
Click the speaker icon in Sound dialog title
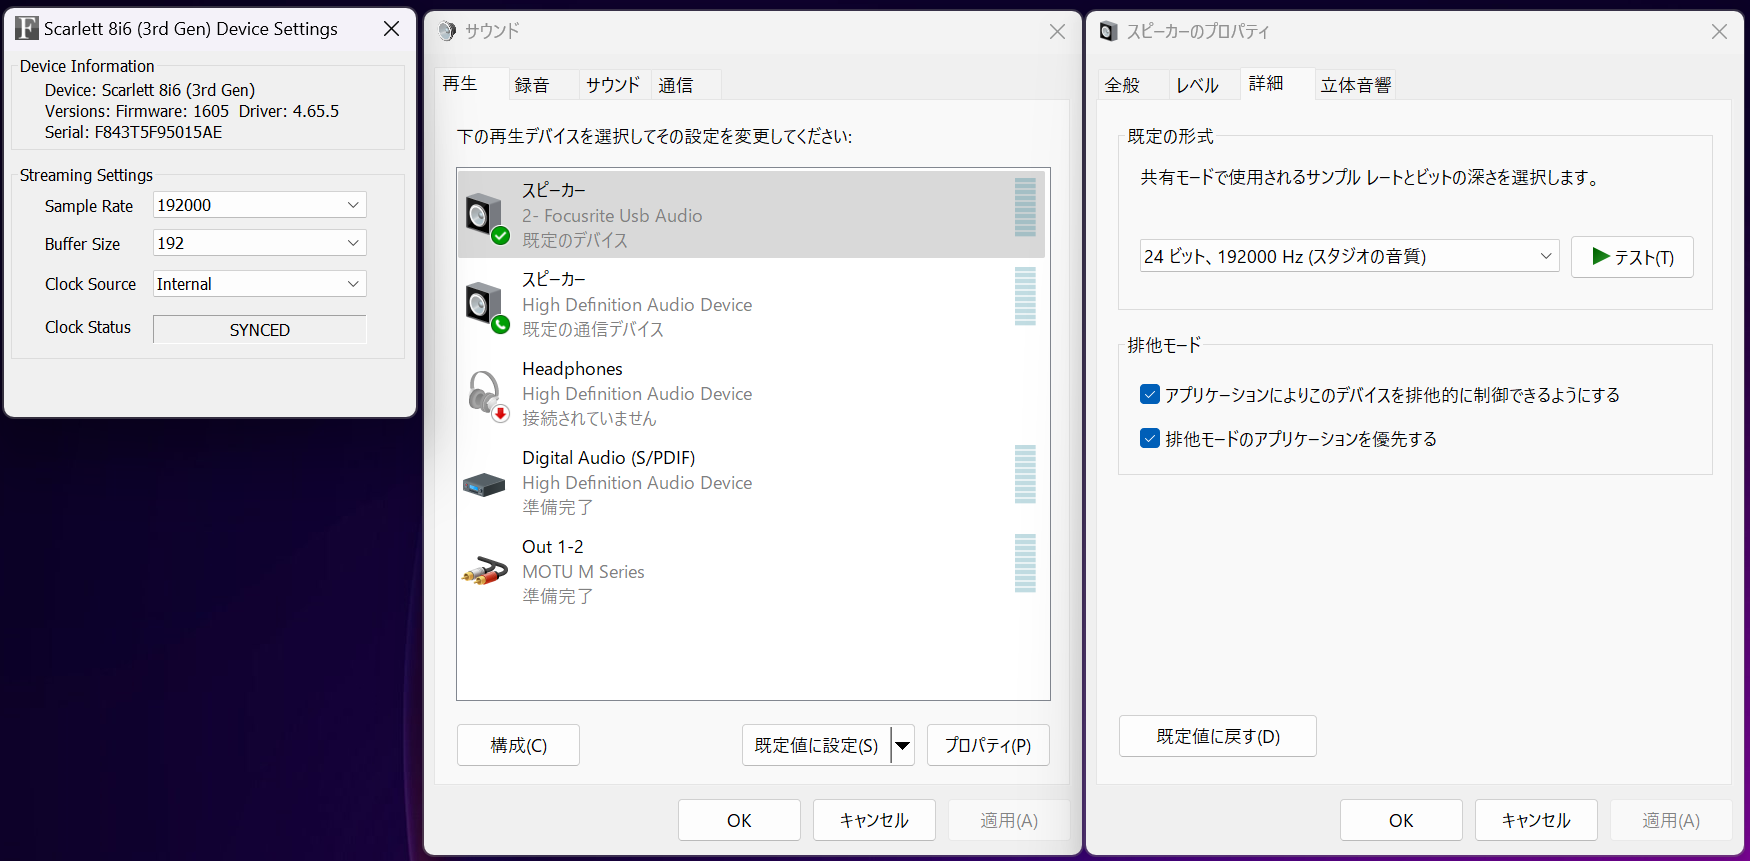coord(447,31)
